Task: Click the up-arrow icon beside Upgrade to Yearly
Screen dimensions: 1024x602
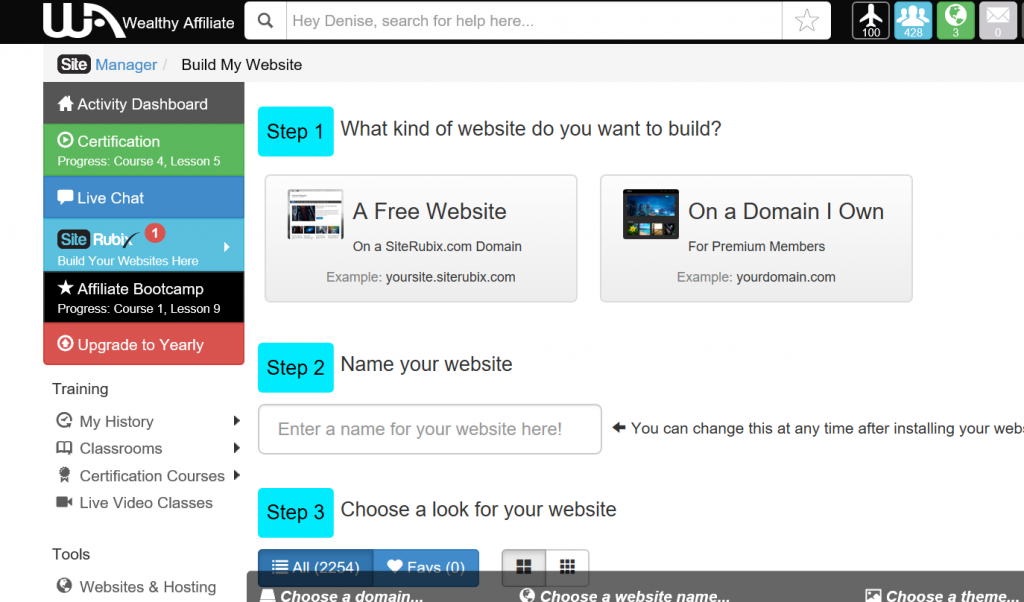Action: [x=65, y=343]
